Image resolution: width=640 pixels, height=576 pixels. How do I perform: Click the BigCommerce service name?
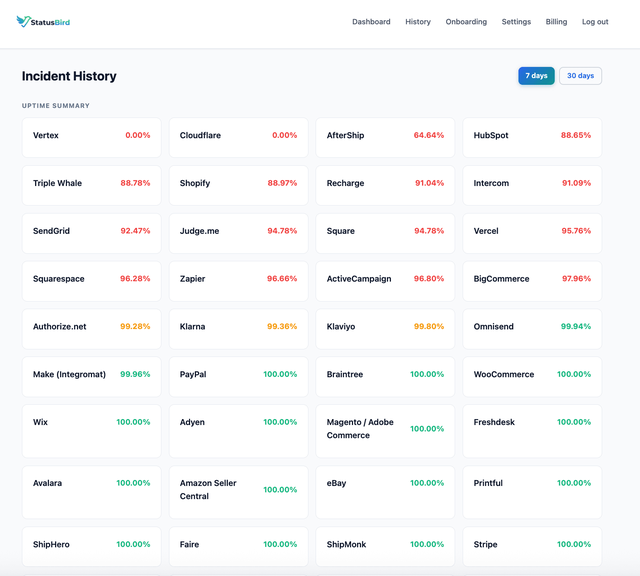[x=501, y=278]
